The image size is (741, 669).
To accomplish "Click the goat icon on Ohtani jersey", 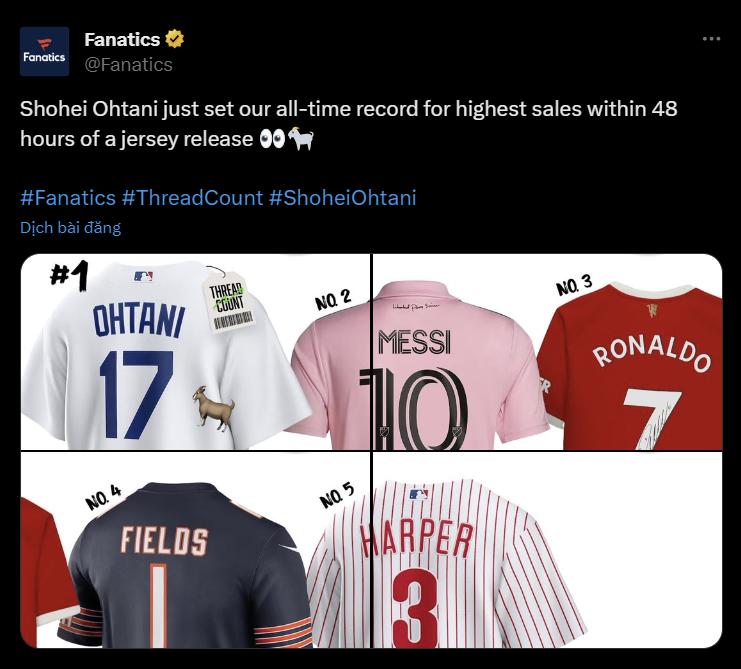I will click(x=214, y=408).
